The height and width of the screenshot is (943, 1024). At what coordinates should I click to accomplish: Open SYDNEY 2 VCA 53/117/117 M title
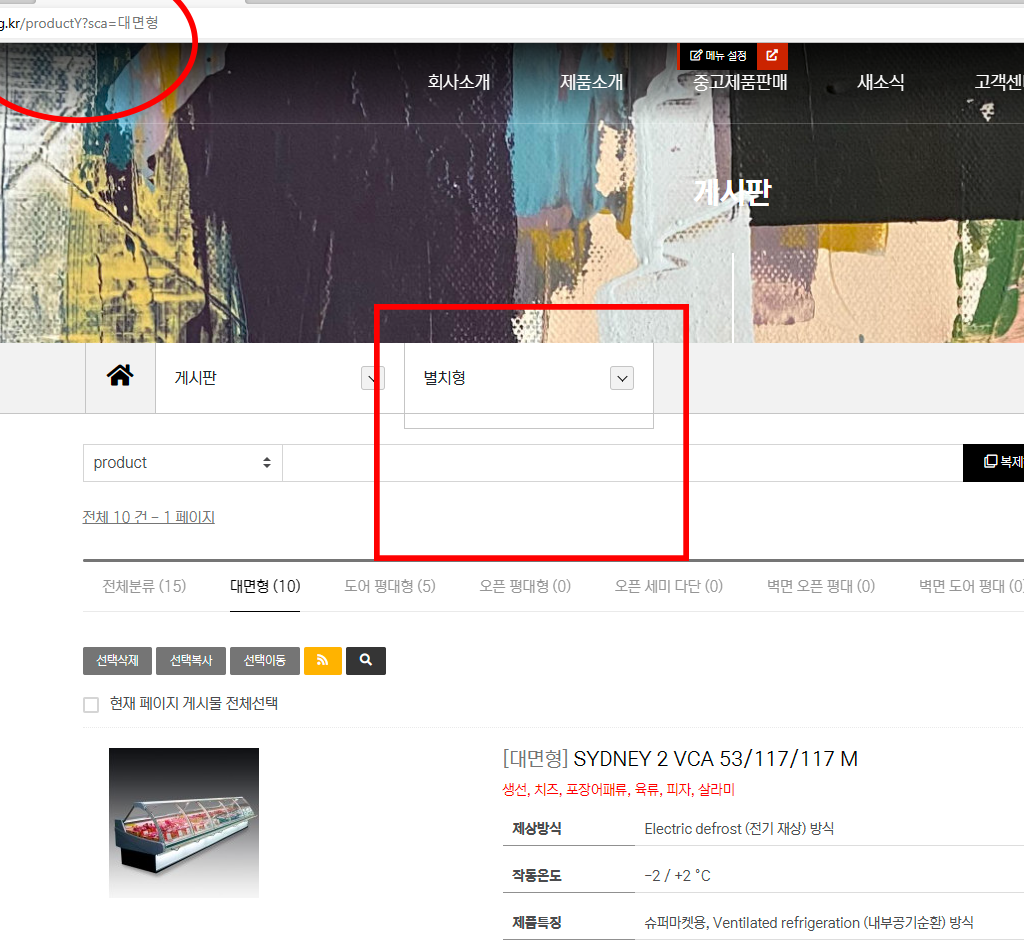(x=715, y=759)
